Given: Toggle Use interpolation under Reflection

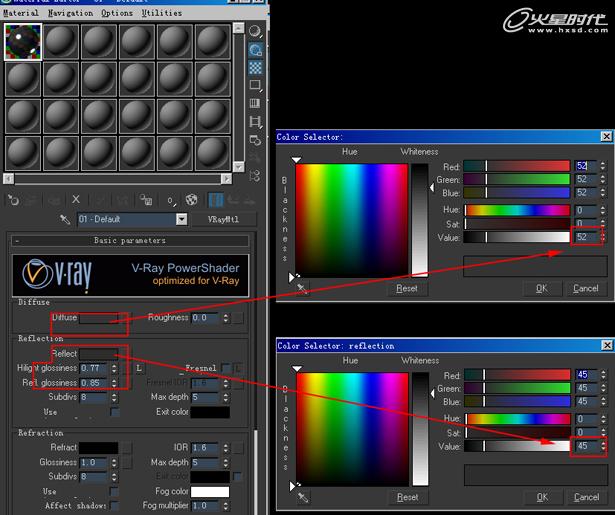Looking at the screenshot, I should click(114, 412).
